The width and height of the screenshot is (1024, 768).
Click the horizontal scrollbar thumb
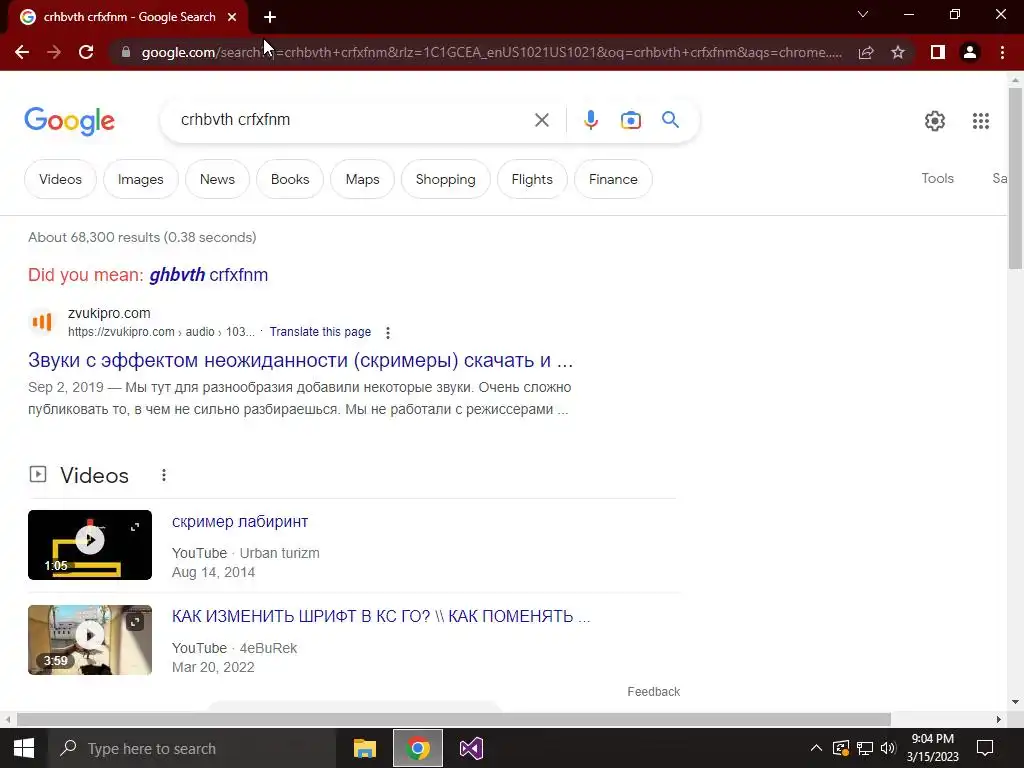pyautogui.click(x=453, y=720)
